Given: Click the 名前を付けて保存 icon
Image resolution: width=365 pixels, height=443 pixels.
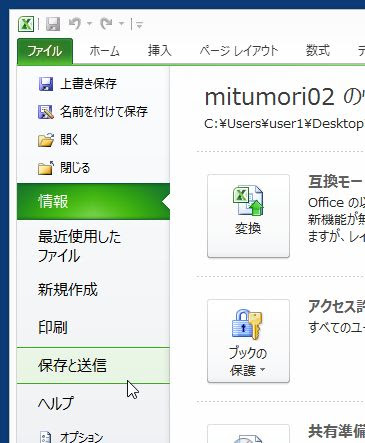Looking at the screenshot, I should (x=46, y=112).
